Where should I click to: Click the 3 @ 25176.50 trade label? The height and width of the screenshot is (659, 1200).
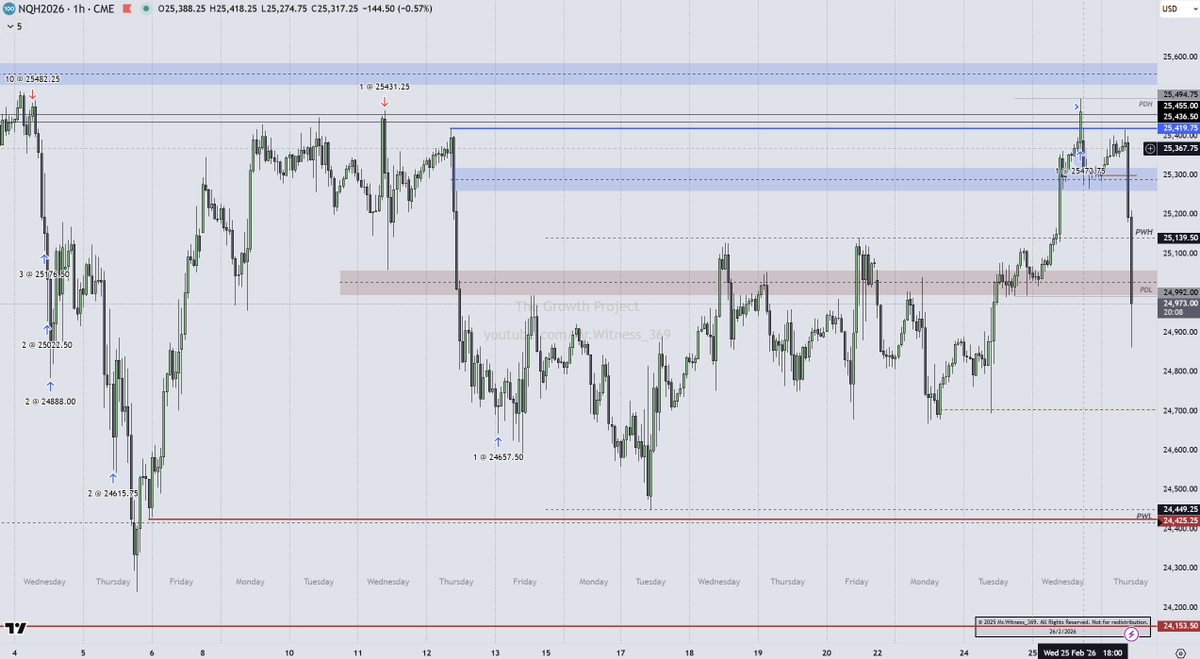44,274
